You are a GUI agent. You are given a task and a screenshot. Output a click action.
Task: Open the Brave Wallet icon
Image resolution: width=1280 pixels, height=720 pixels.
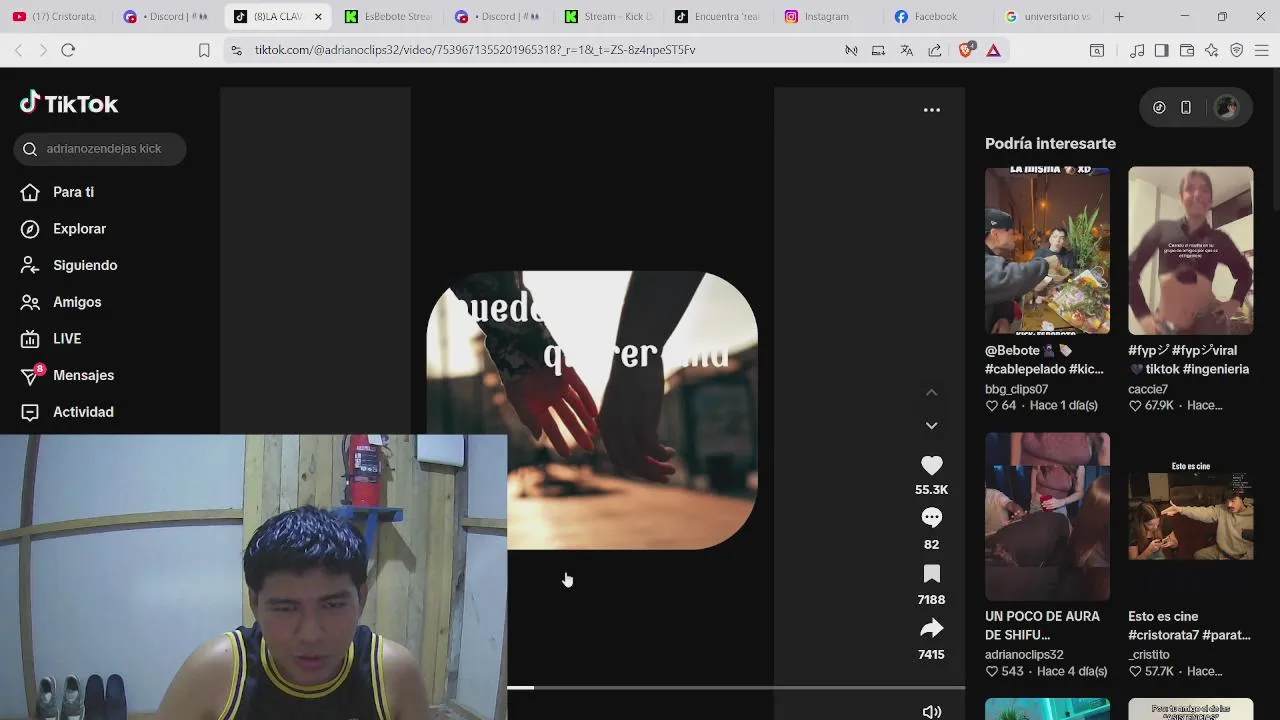coord(1187,50)
